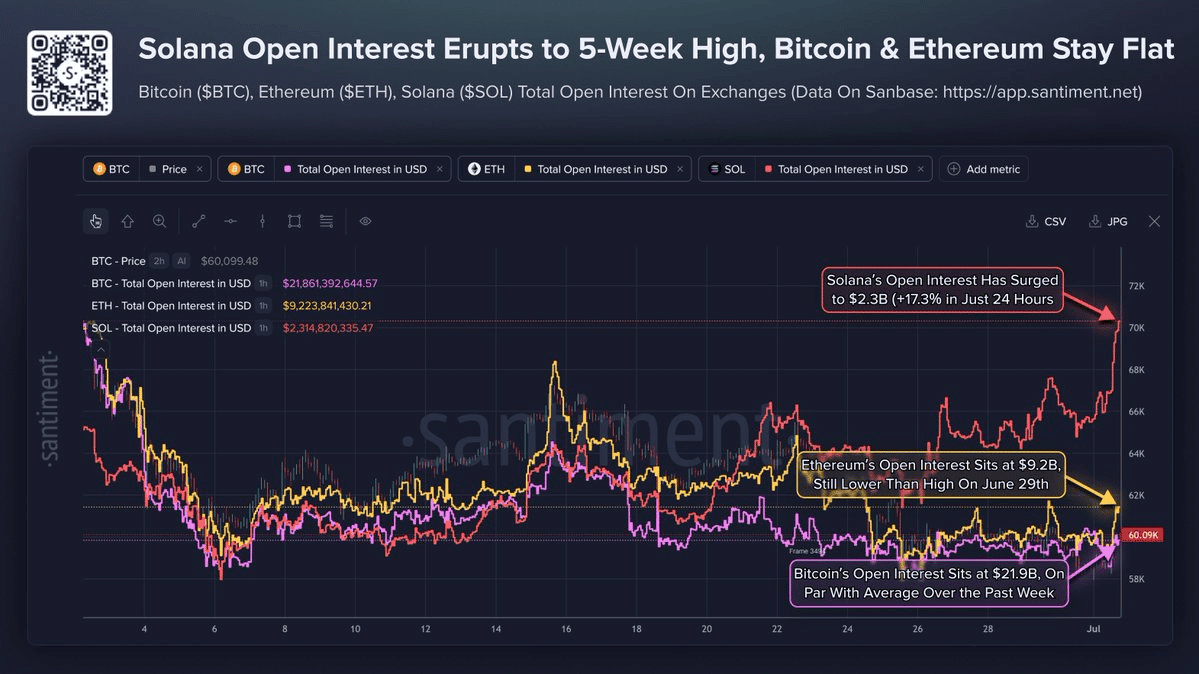Image resolution: width=1199 pixels, height=674 pixels.
Task: Click the Add metric button
Action: (x=984, y=169)
